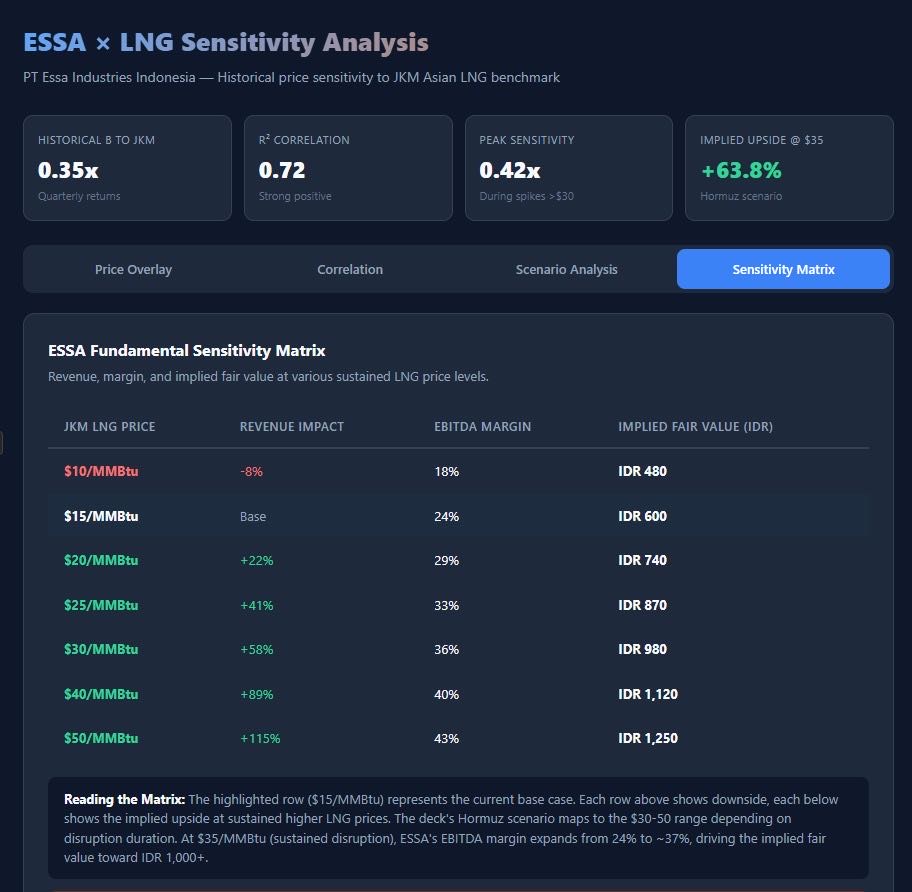
Task: Click the ESSA × LNG Sensitivity Analysis title
Action: (226, 42)
